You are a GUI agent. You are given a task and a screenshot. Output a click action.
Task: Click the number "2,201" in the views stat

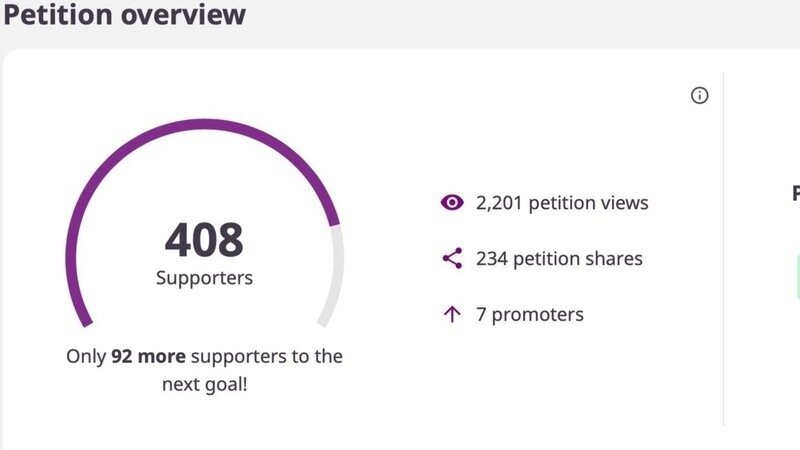[x=499, y=203]
